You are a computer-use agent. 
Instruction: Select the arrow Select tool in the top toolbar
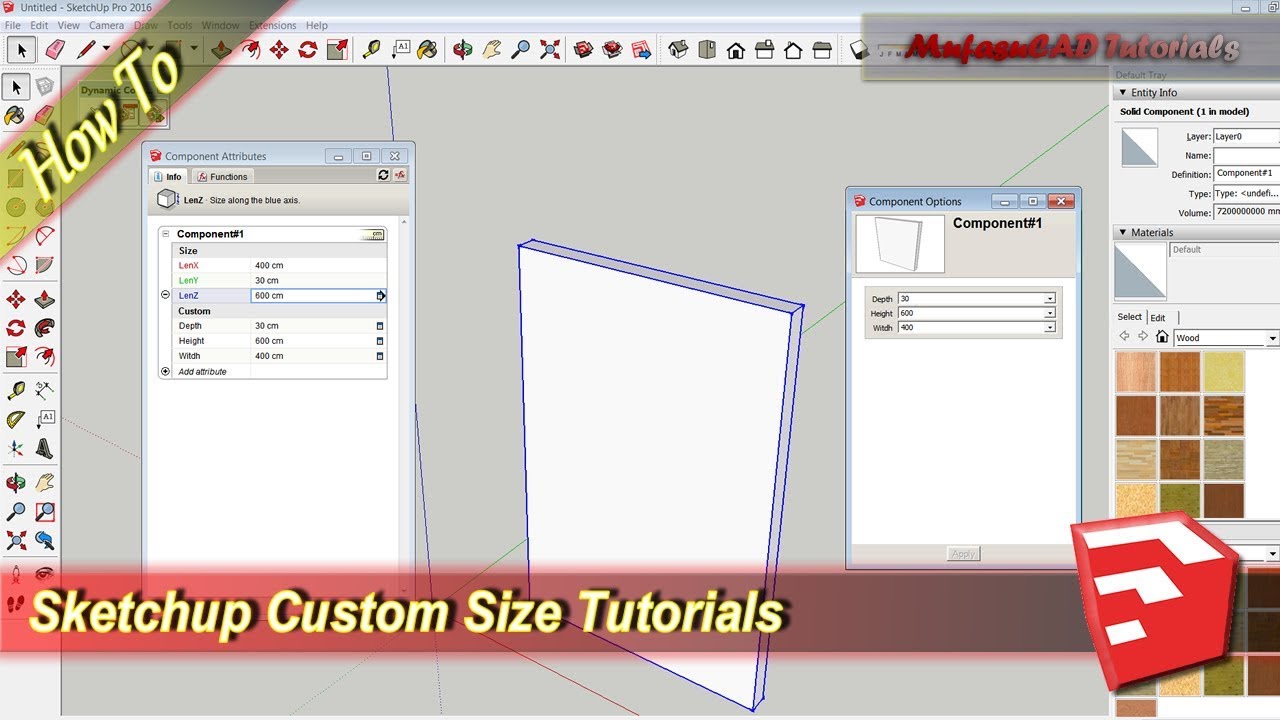(22, 49)
